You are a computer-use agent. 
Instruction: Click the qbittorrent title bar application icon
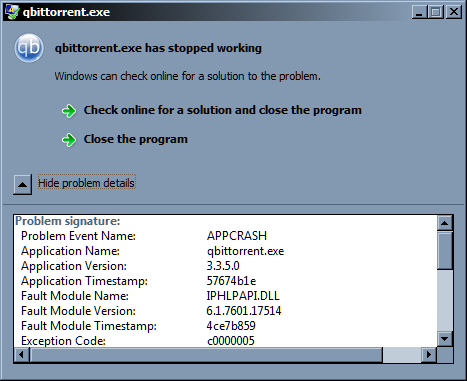tap(12, 12)
